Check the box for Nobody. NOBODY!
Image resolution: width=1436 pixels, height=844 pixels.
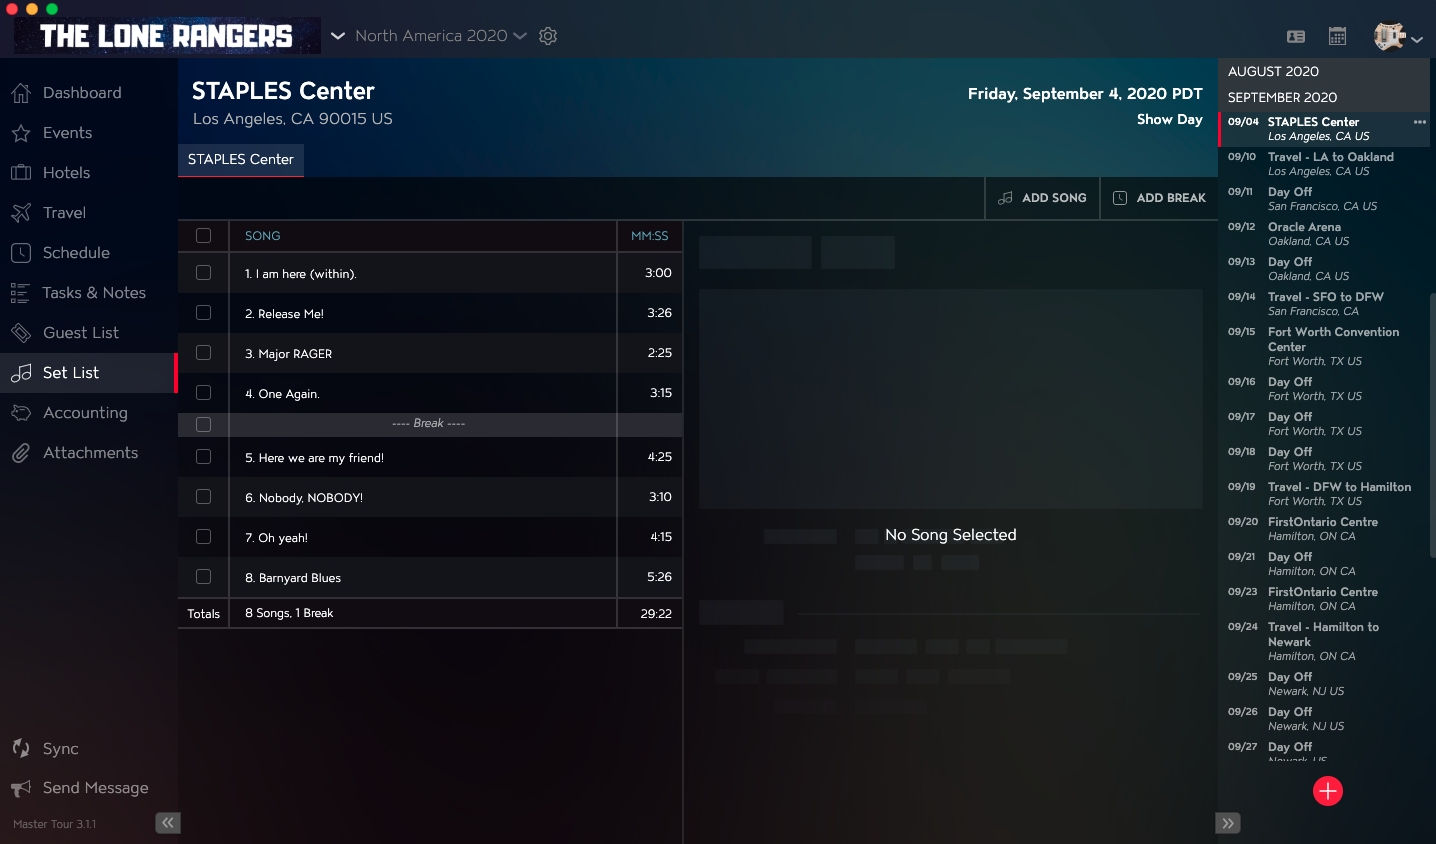tap(204, 497)
